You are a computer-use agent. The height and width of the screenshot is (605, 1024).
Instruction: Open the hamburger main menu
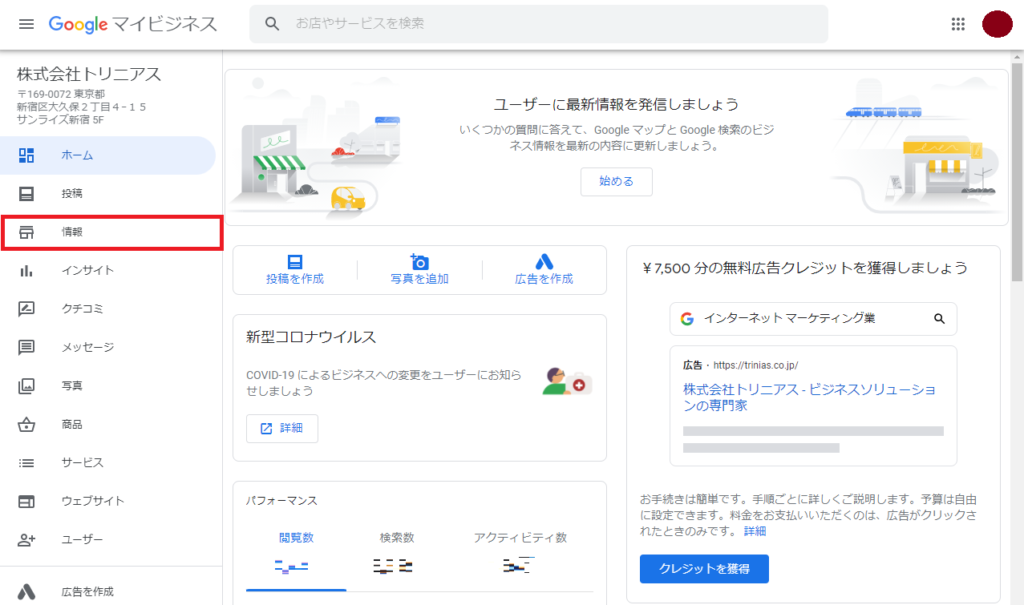26,24
